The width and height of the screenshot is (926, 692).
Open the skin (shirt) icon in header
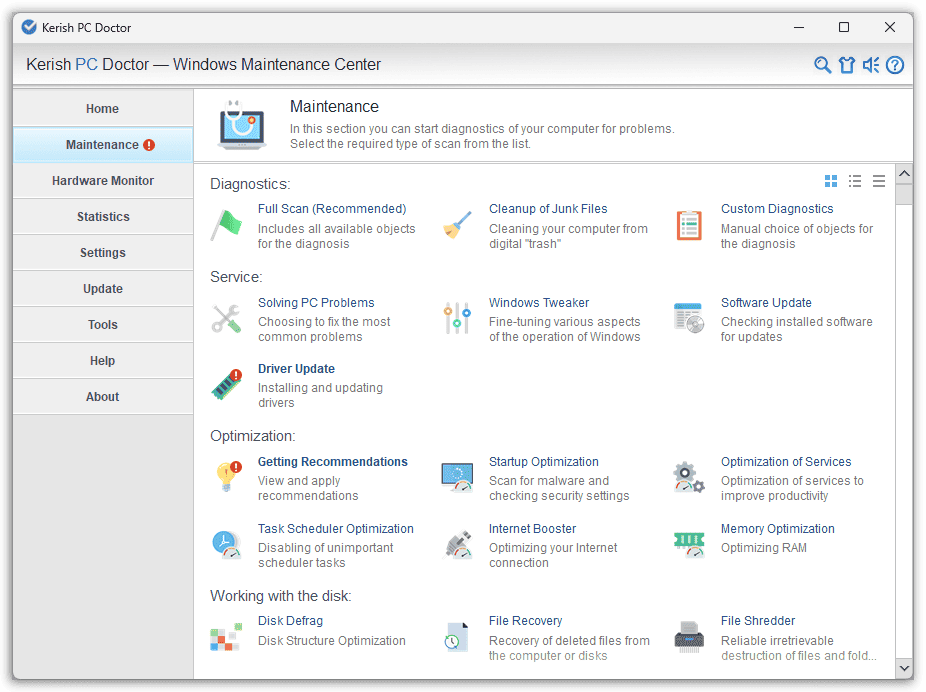(847, 65)
